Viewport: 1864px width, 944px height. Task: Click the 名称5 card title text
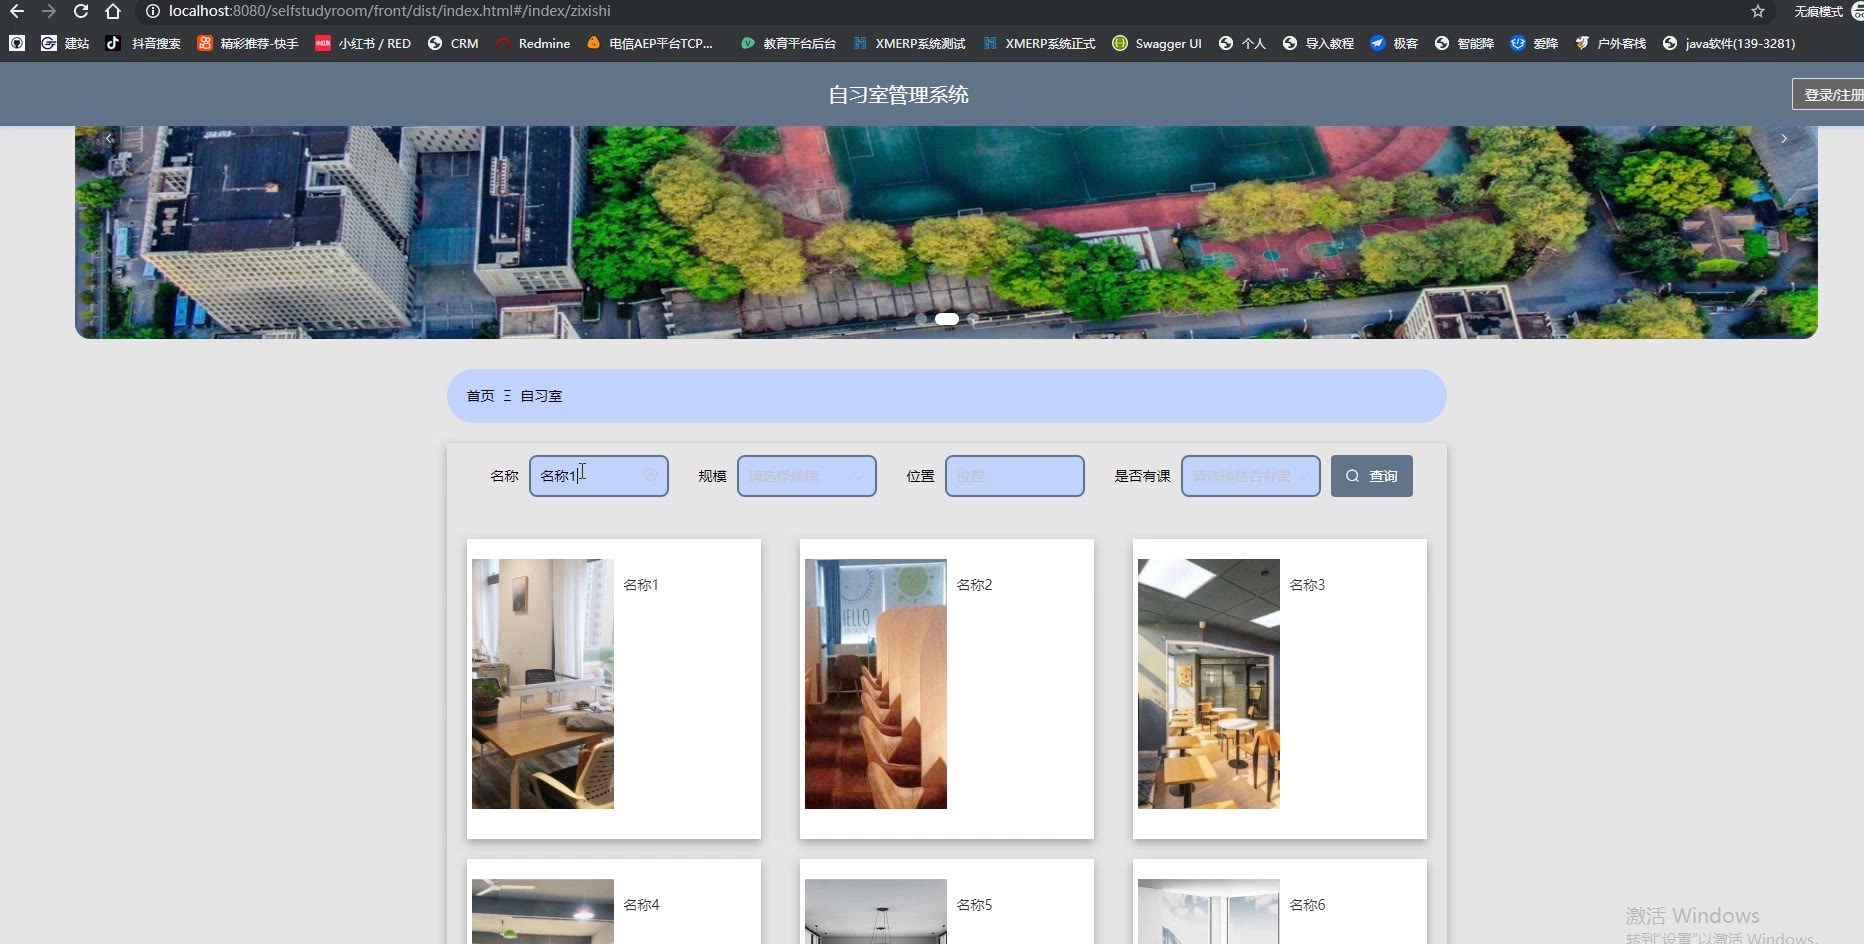(974, 905)
